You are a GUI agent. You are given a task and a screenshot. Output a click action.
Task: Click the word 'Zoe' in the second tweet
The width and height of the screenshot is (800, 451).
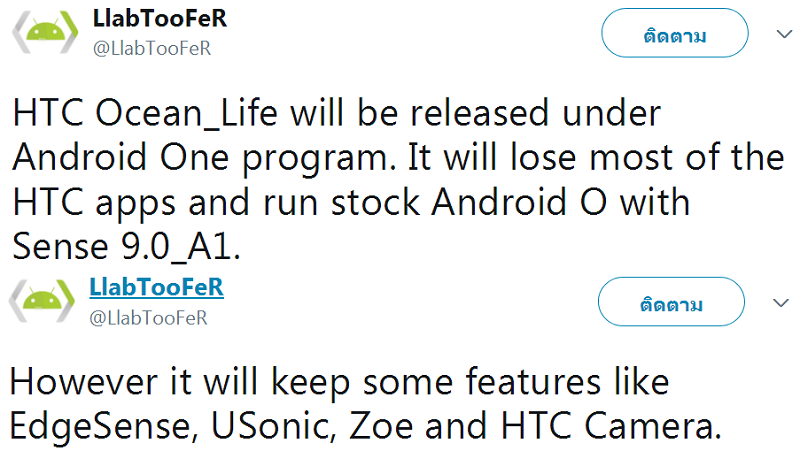(x=381, y=426)
